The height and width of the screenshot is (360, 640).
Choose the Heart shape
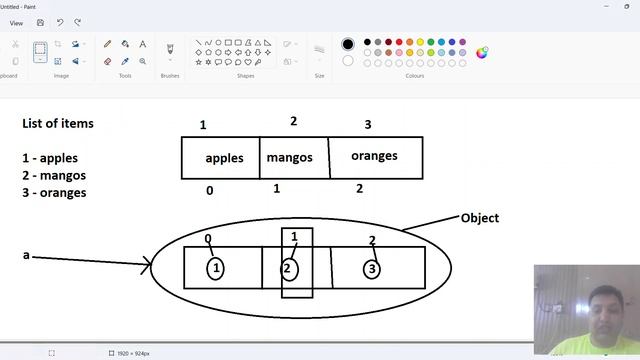coord(248,62)
